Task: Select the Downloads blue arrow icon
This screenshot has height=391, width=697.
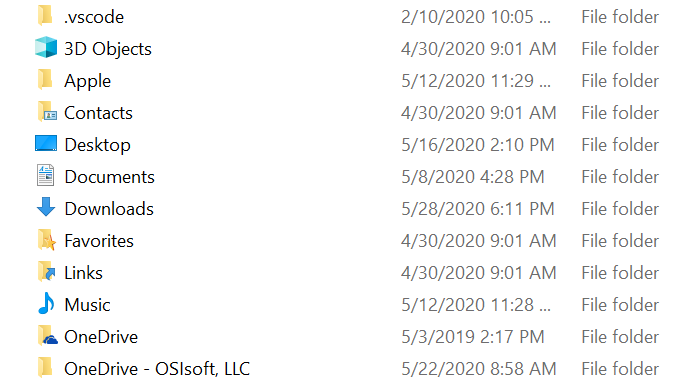Action: point(46,207)
